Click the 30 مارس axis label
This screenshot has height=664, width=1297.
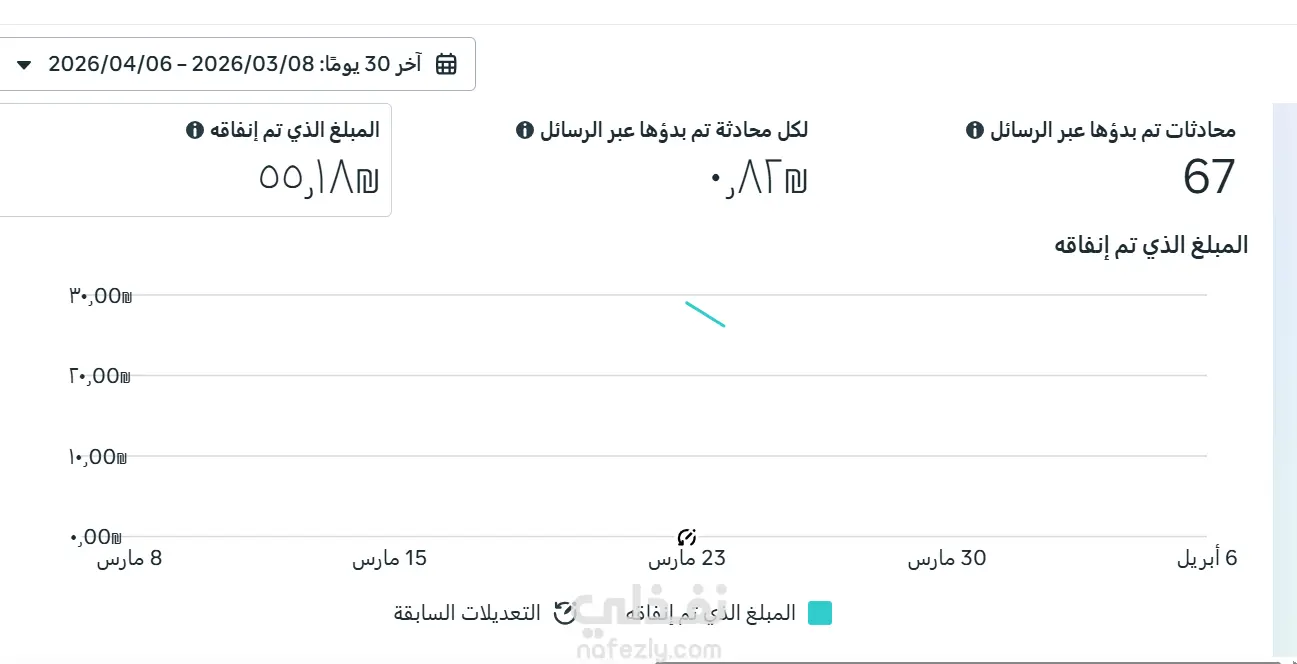(x=947, y=558)
